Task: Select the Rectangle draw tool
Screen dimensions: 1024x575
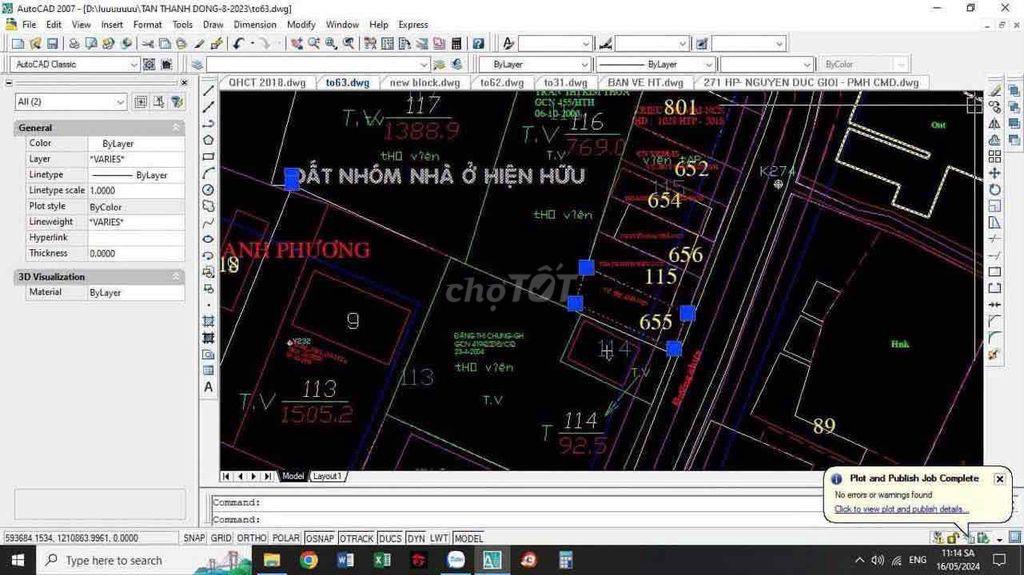Action: coord(208,157)
